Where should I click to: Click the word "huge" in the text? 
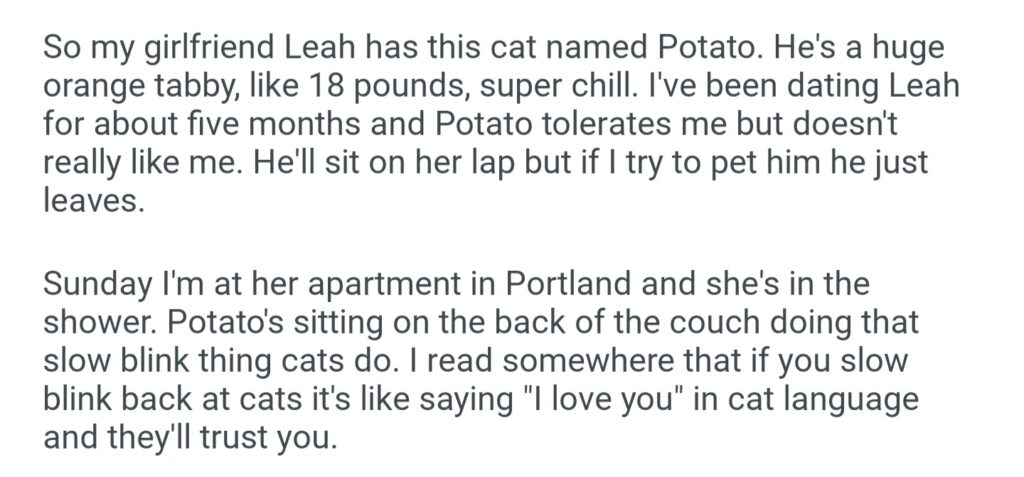tap(905, 48)
